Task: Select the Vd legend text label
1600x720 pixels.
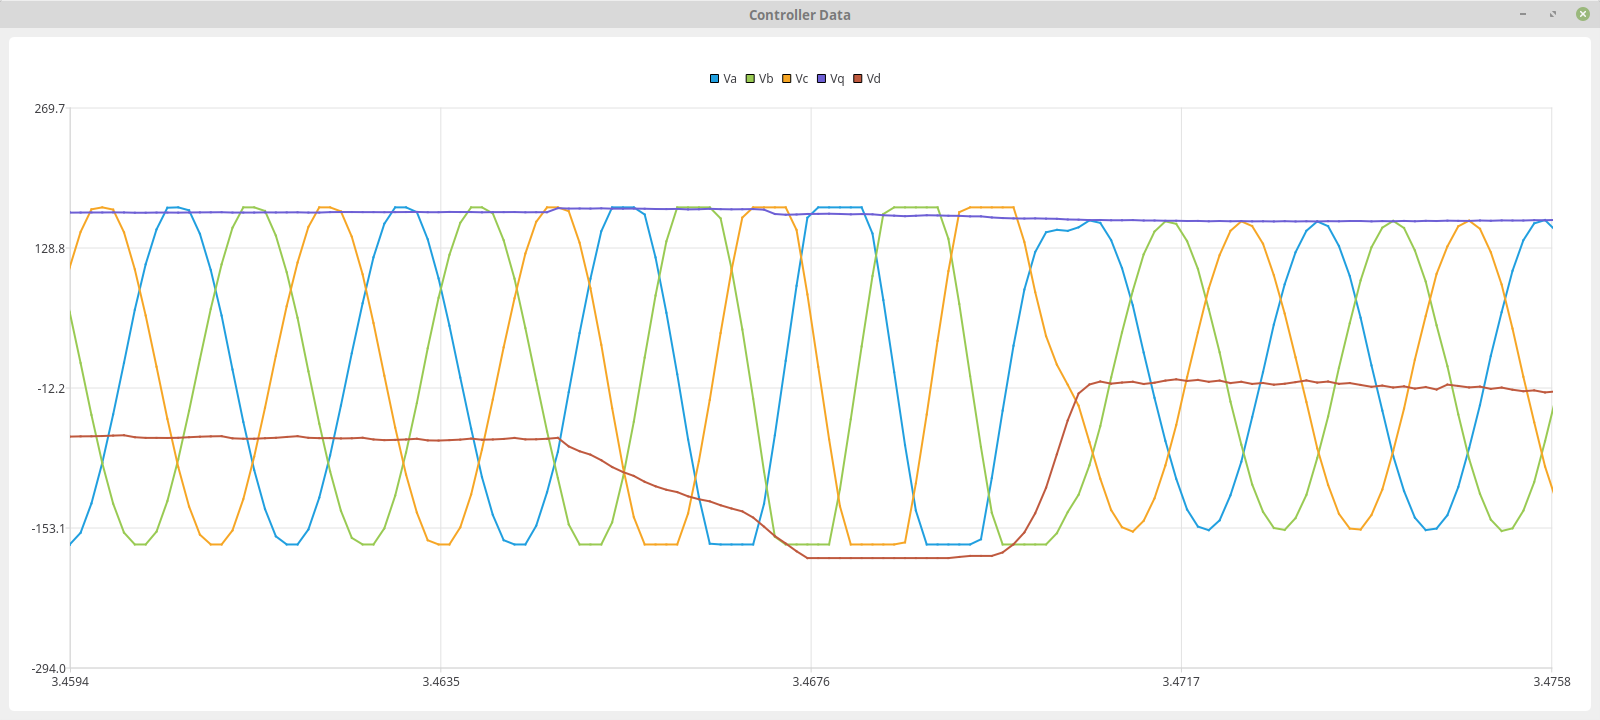Action: click(x=874, y=79)
